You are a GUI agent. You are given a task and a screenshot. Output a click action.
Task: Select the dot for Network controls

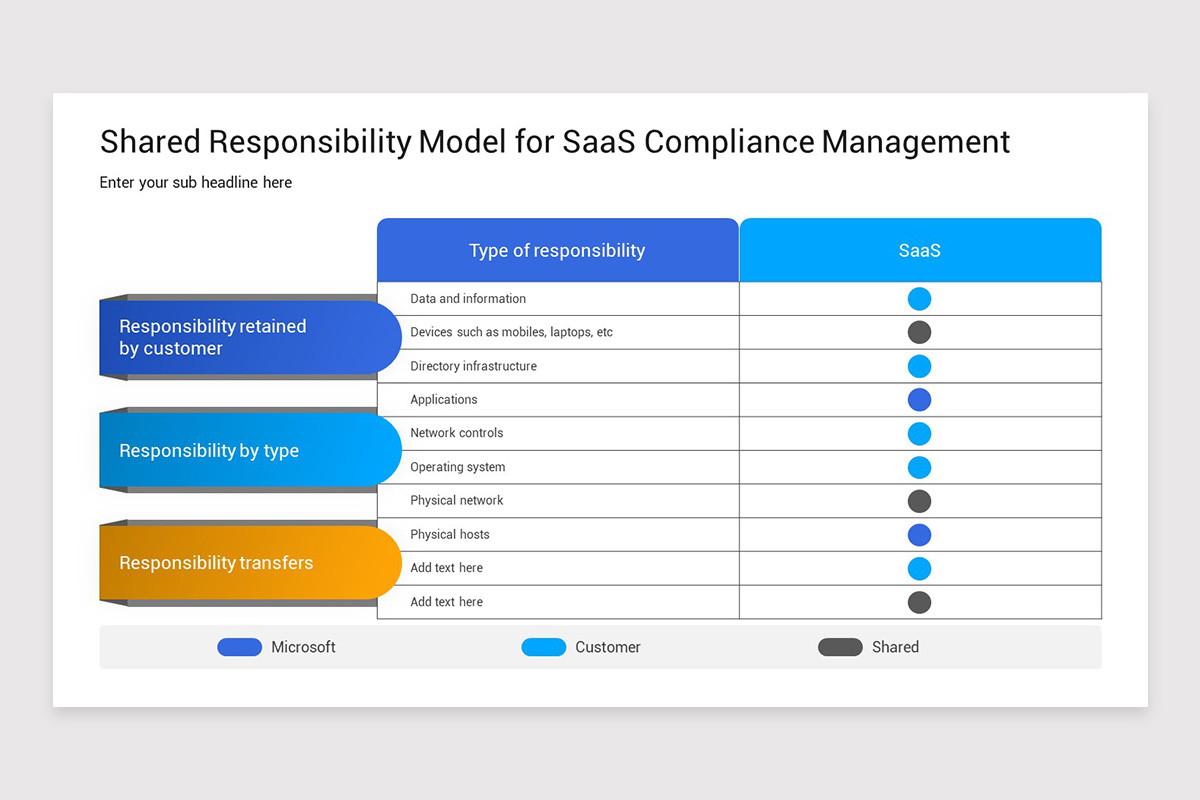click(x=919, y=433)
